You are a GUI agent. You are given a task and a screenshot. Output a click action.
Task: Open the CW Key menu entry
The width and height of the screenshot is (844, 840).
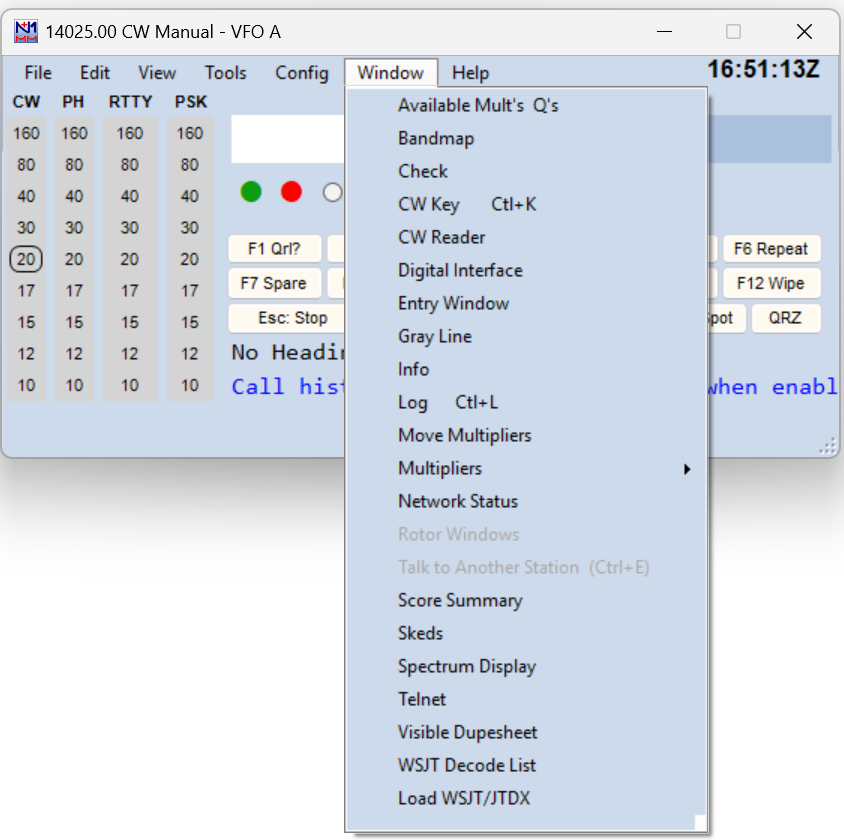(x=429, y=204)
